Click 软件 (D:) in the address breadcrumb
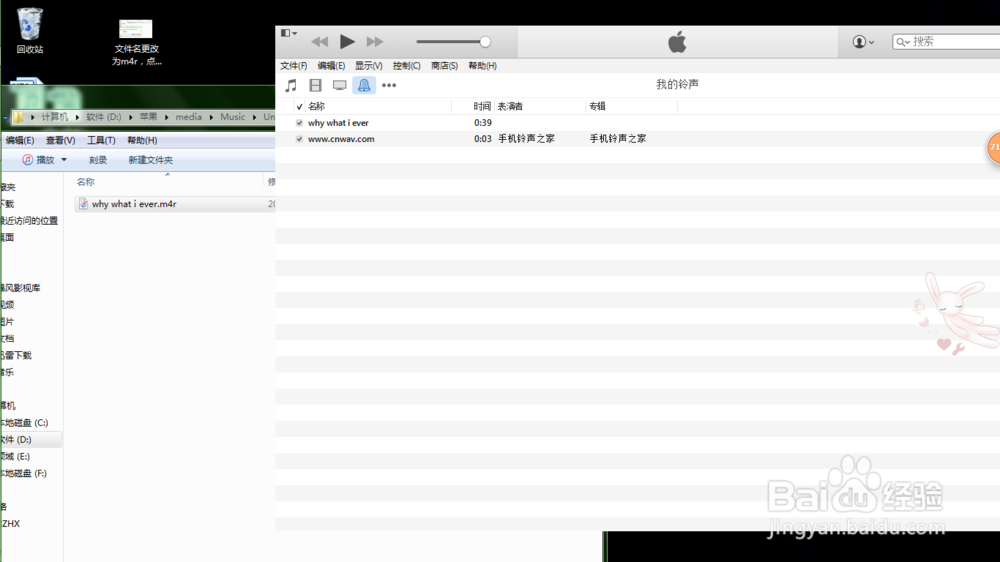This screenshot has width=1000, height=562. pyautogui.click(x=103, y=117)
